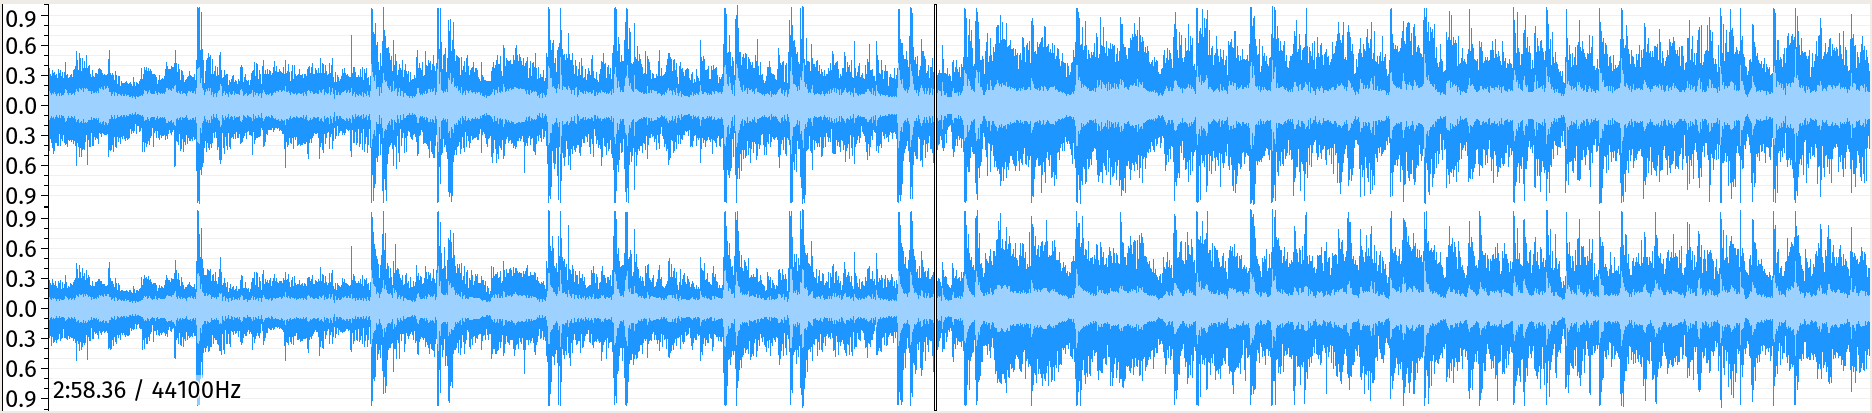Image resolution: width=1872 pixels, height=413 pixels.
Task: Click the negative 0.6 label of the upper channel scale
Action: (x=21, y=166)
